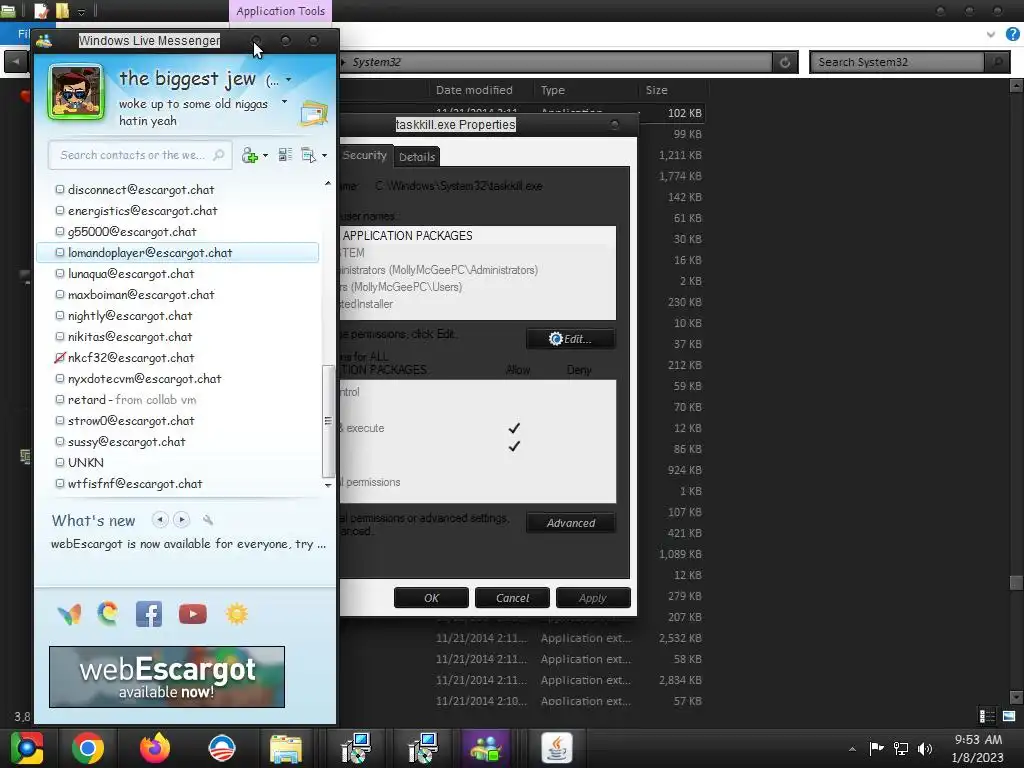
Task: Click the Explorer refresh button
Action: pyautogui.click(x=785, y=62)
